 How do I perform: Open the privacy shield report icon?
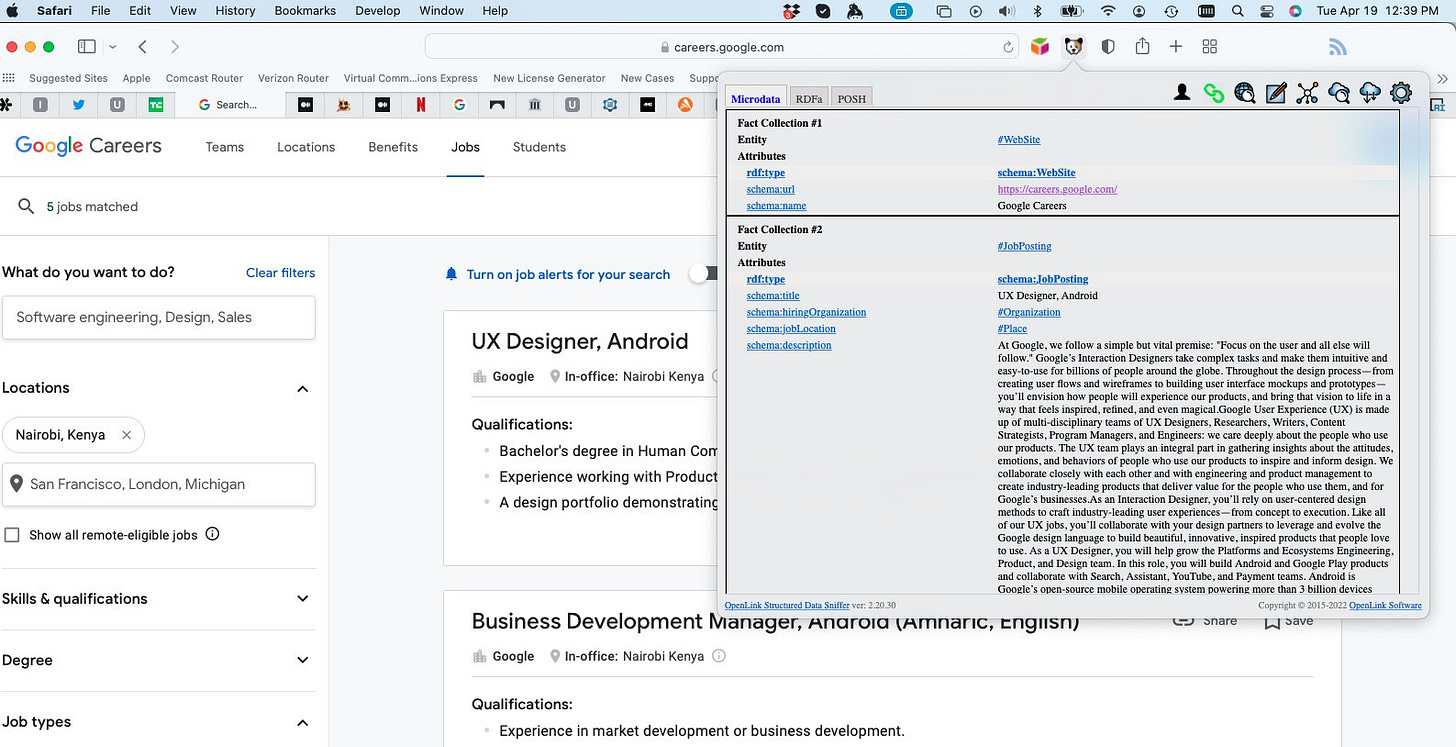click(x=1108, y=46)
